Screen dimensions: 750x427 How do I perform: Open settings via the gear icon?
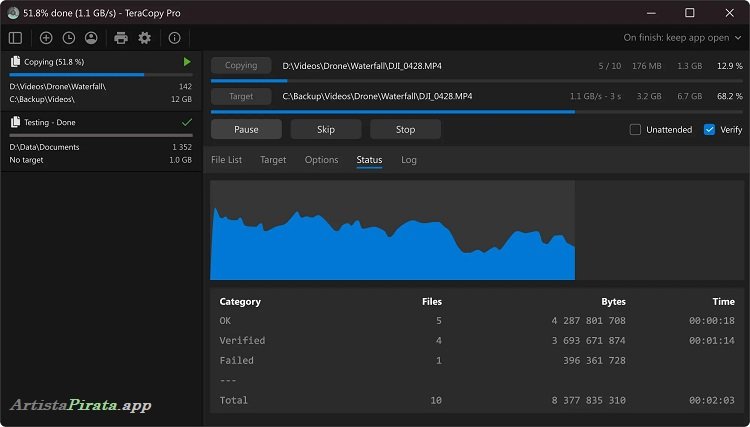pos(144,38)
